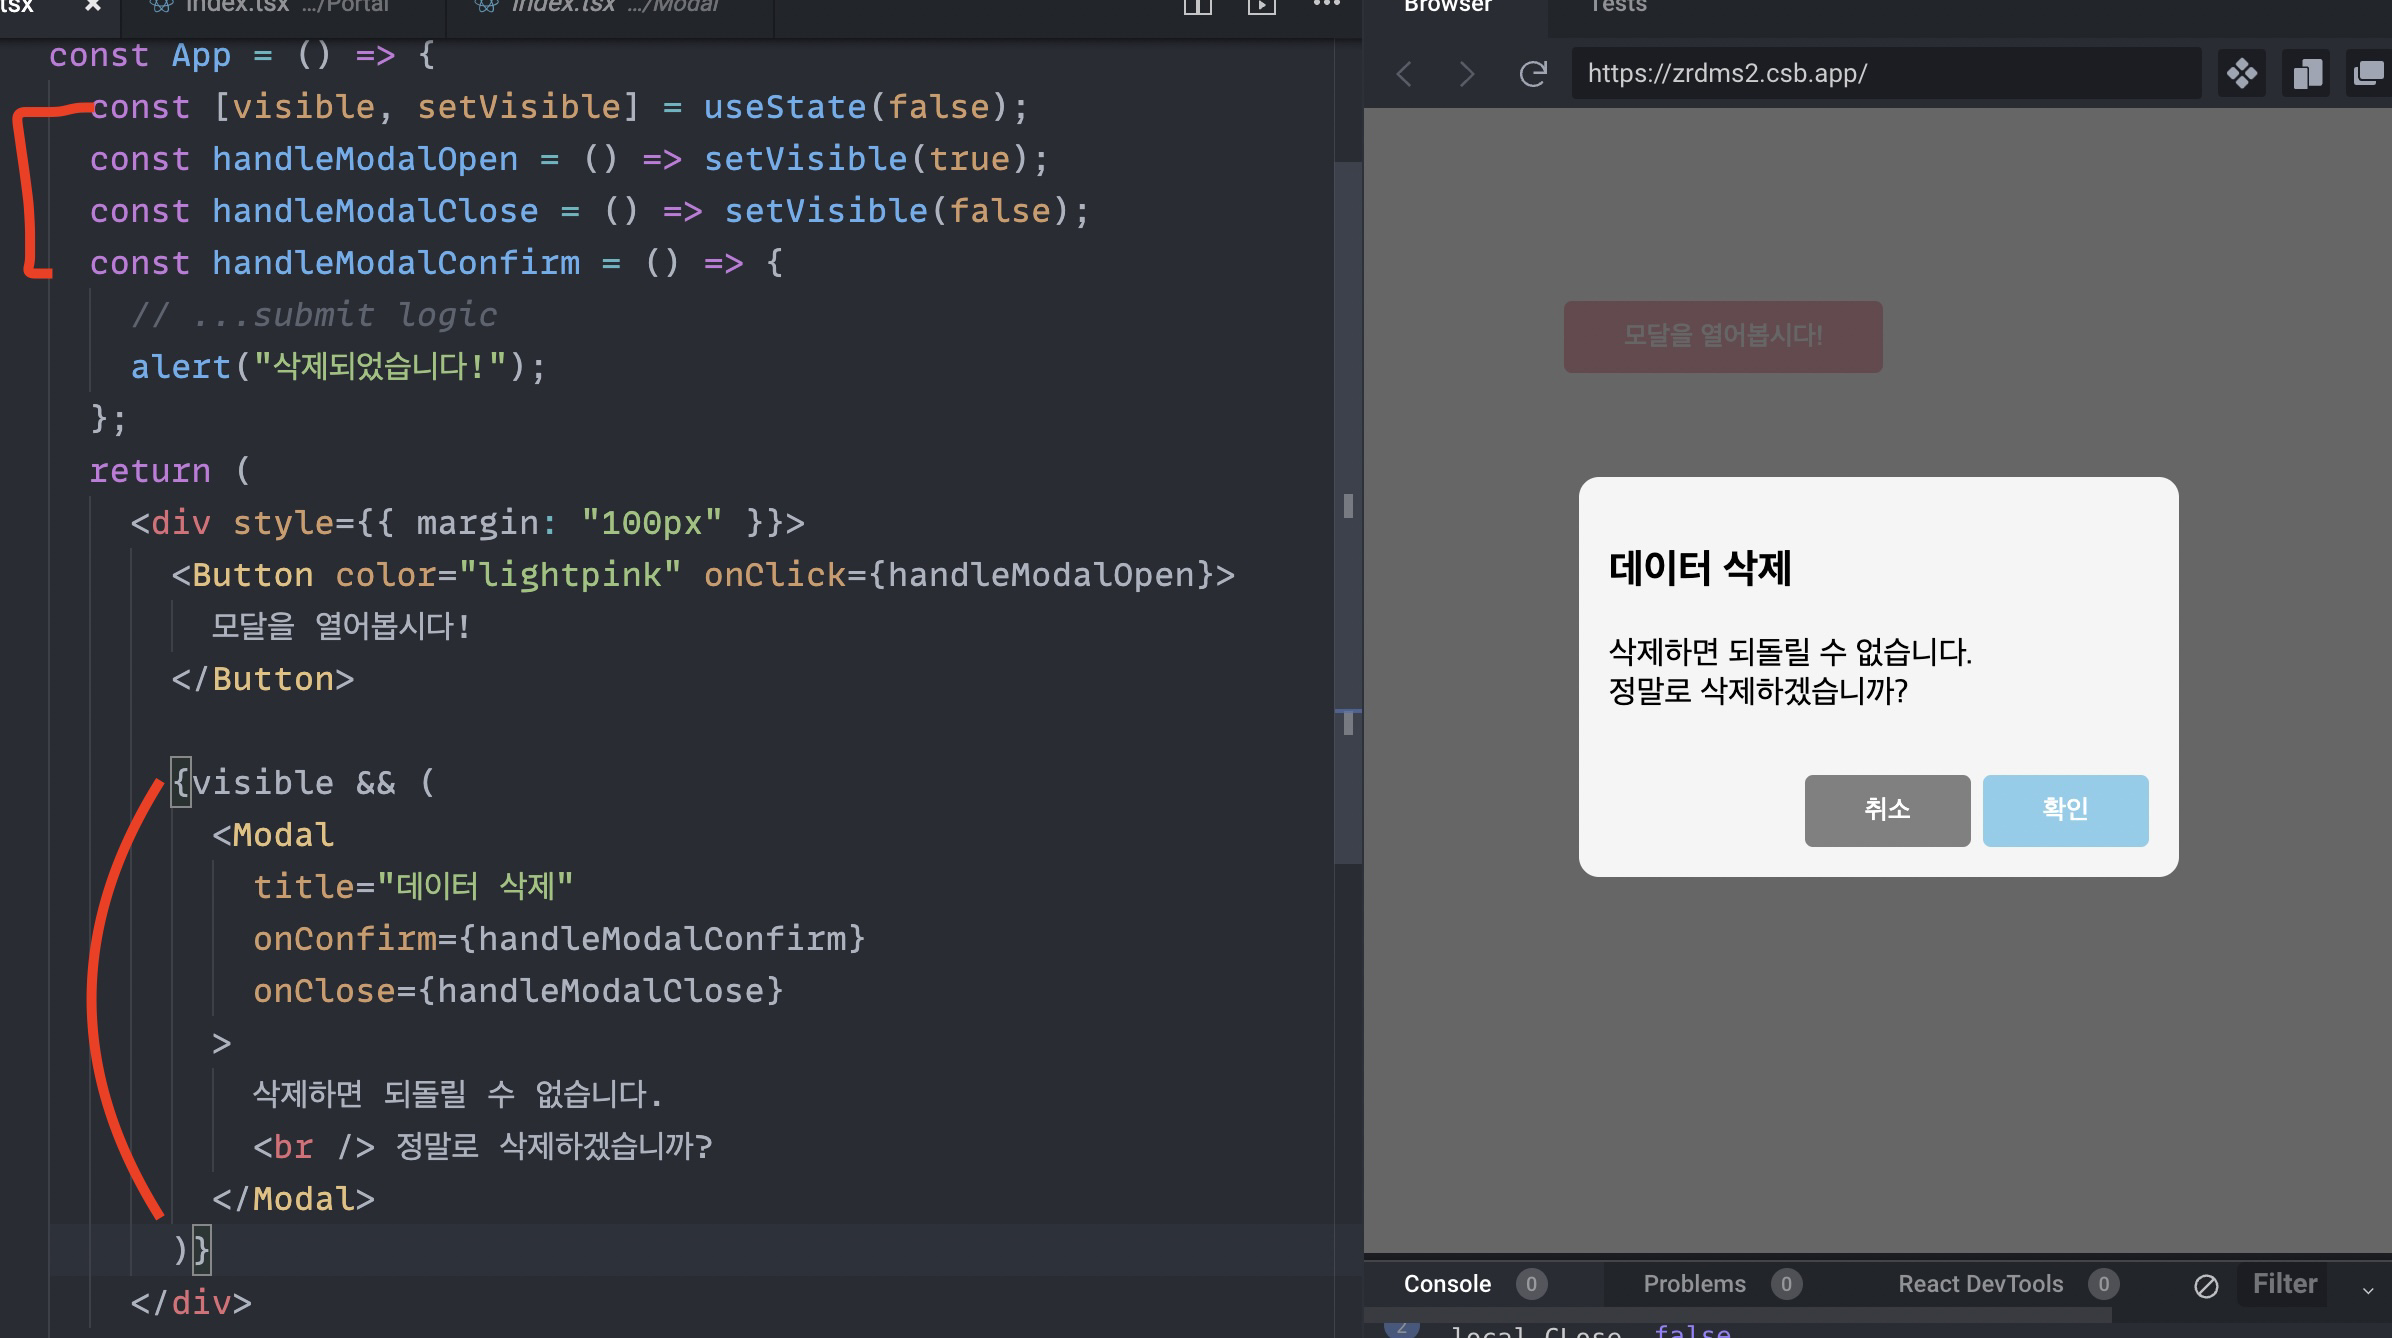Collapse the console panel chevron
The height and width of the screenshot is (1338, 2392).
point(2368,1290)
